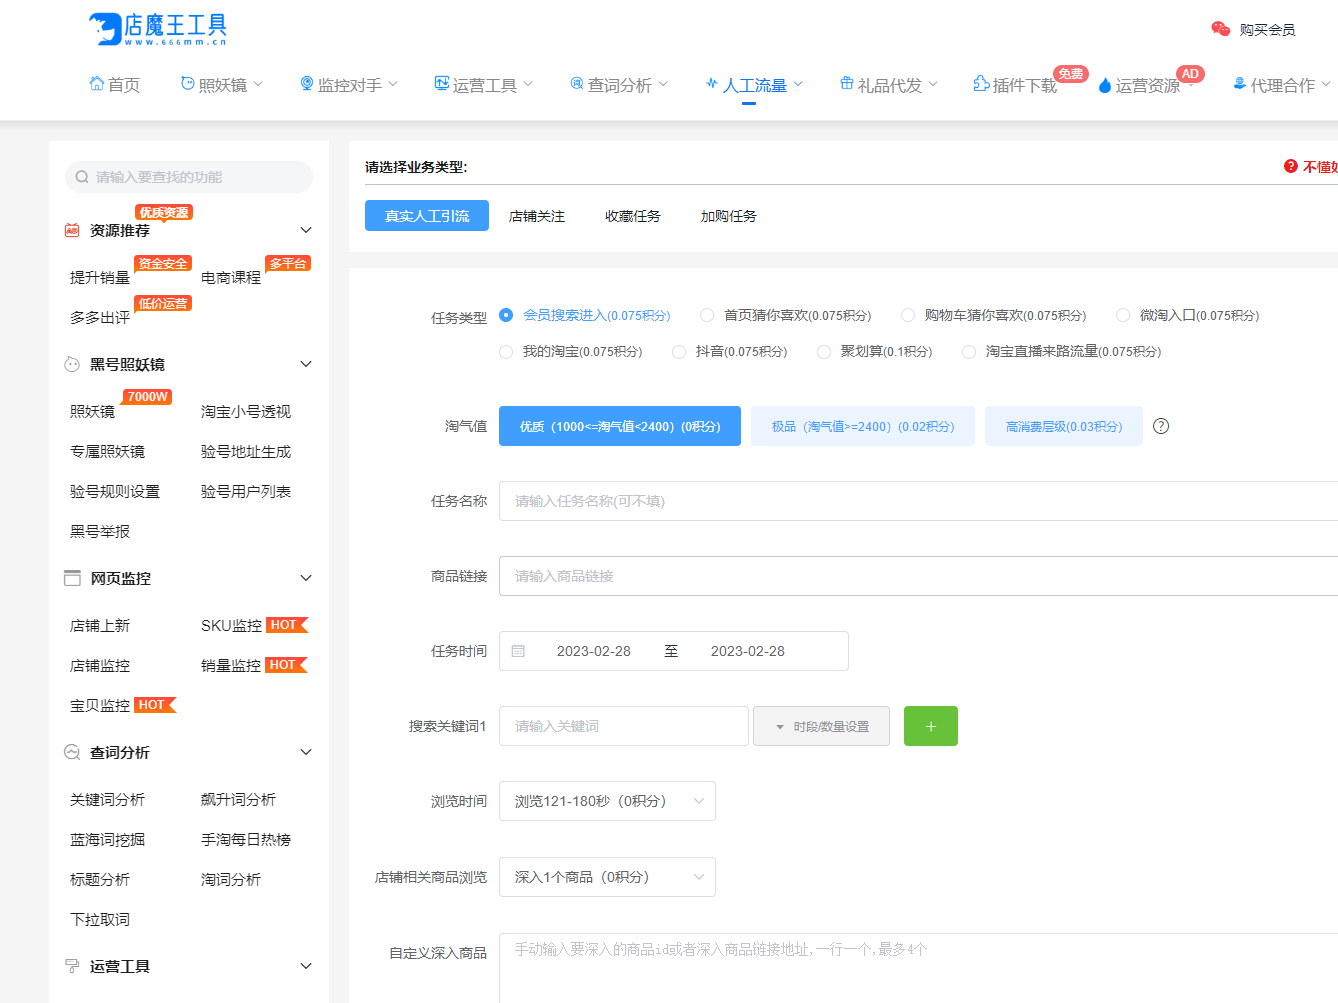Select 微淘入口 task type
The width and height of the screenshot is (1338, 1003).
click(1188, 315)
